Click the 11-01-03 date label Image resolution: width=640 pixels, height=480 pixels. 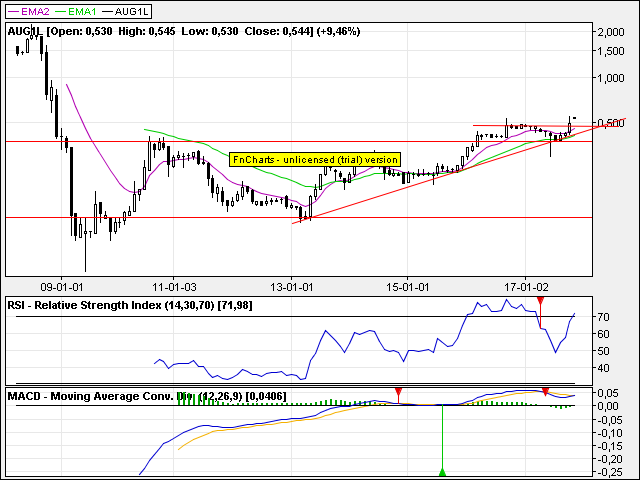pos(174,287)
